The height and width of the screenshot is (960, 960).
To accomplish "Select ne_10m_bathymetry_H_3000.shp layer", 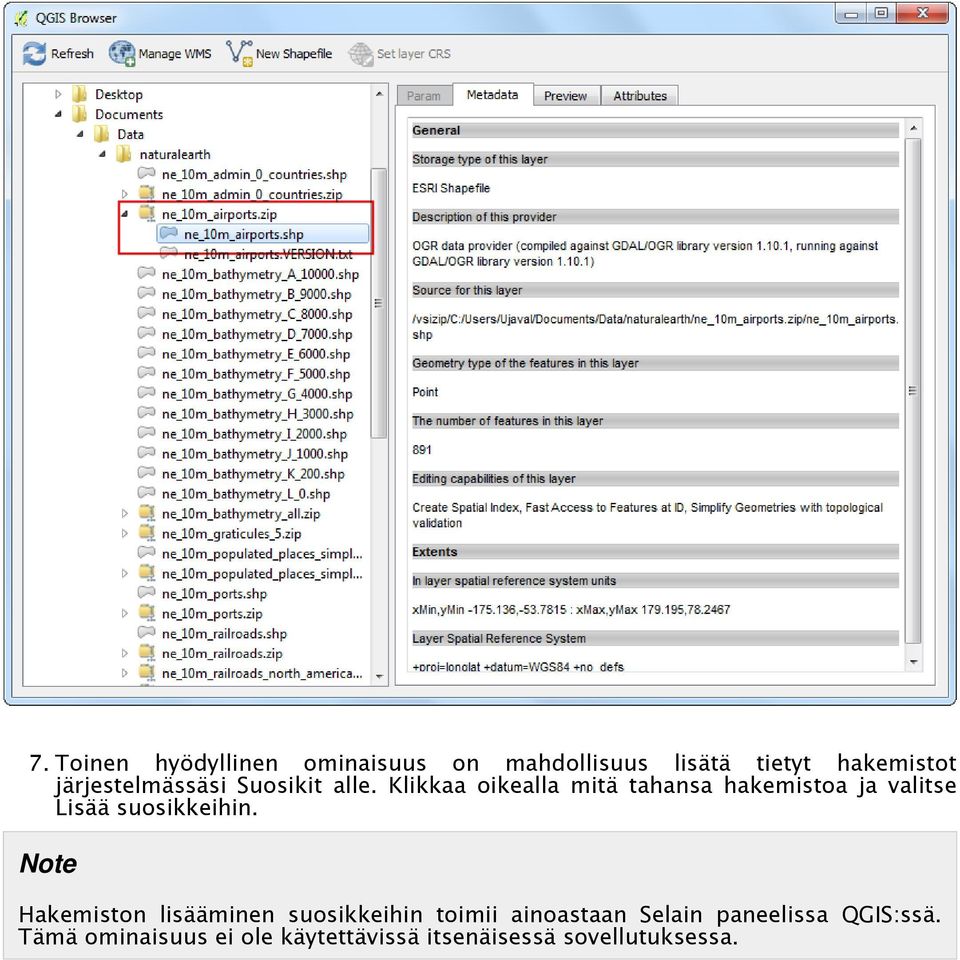I will point(258,414).
